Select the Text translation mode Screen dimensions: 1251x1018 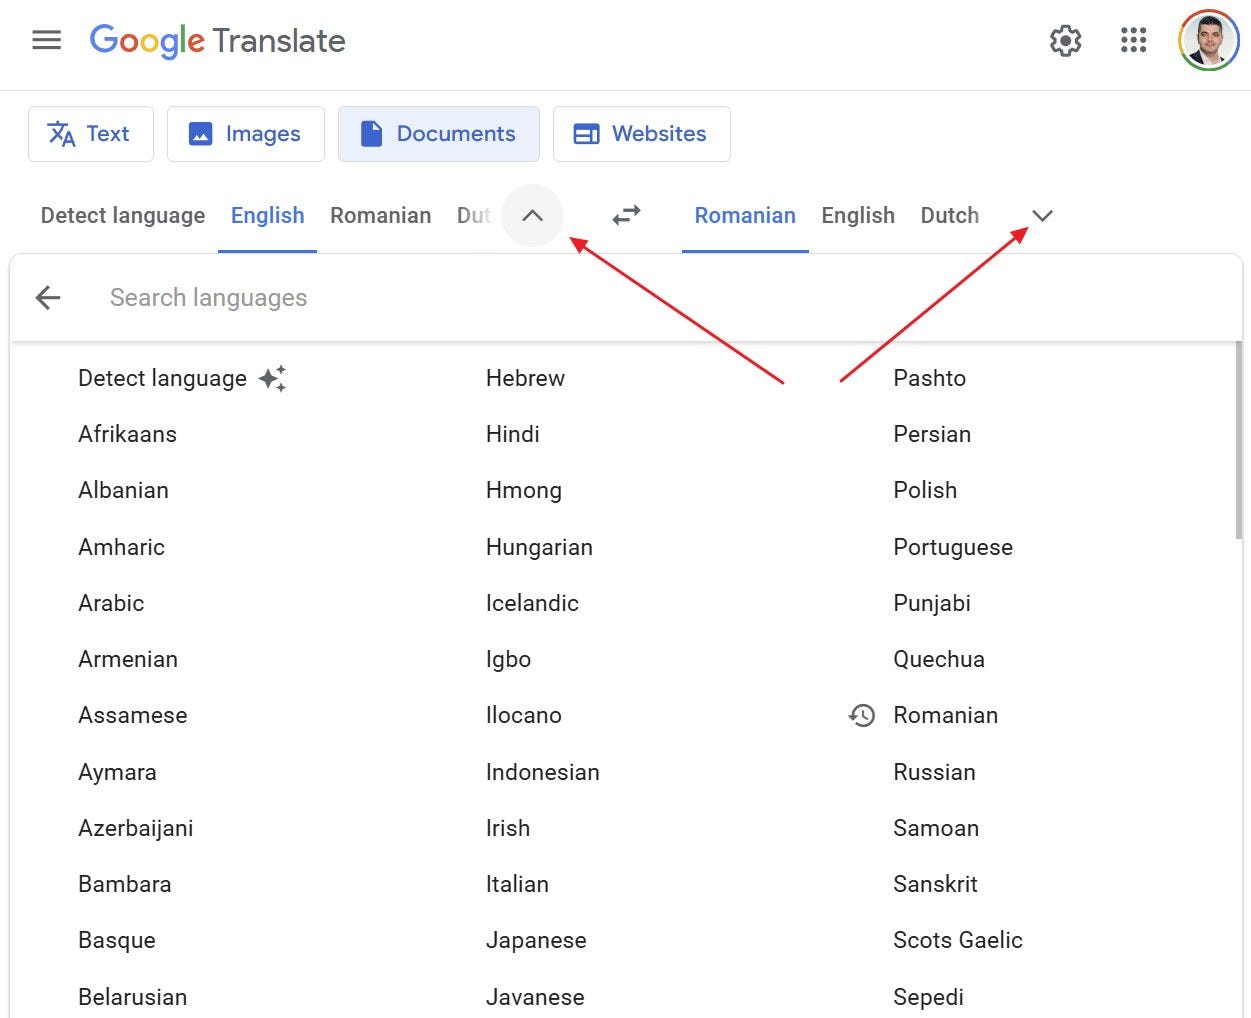pyautogui.click(x=90, y=133)
